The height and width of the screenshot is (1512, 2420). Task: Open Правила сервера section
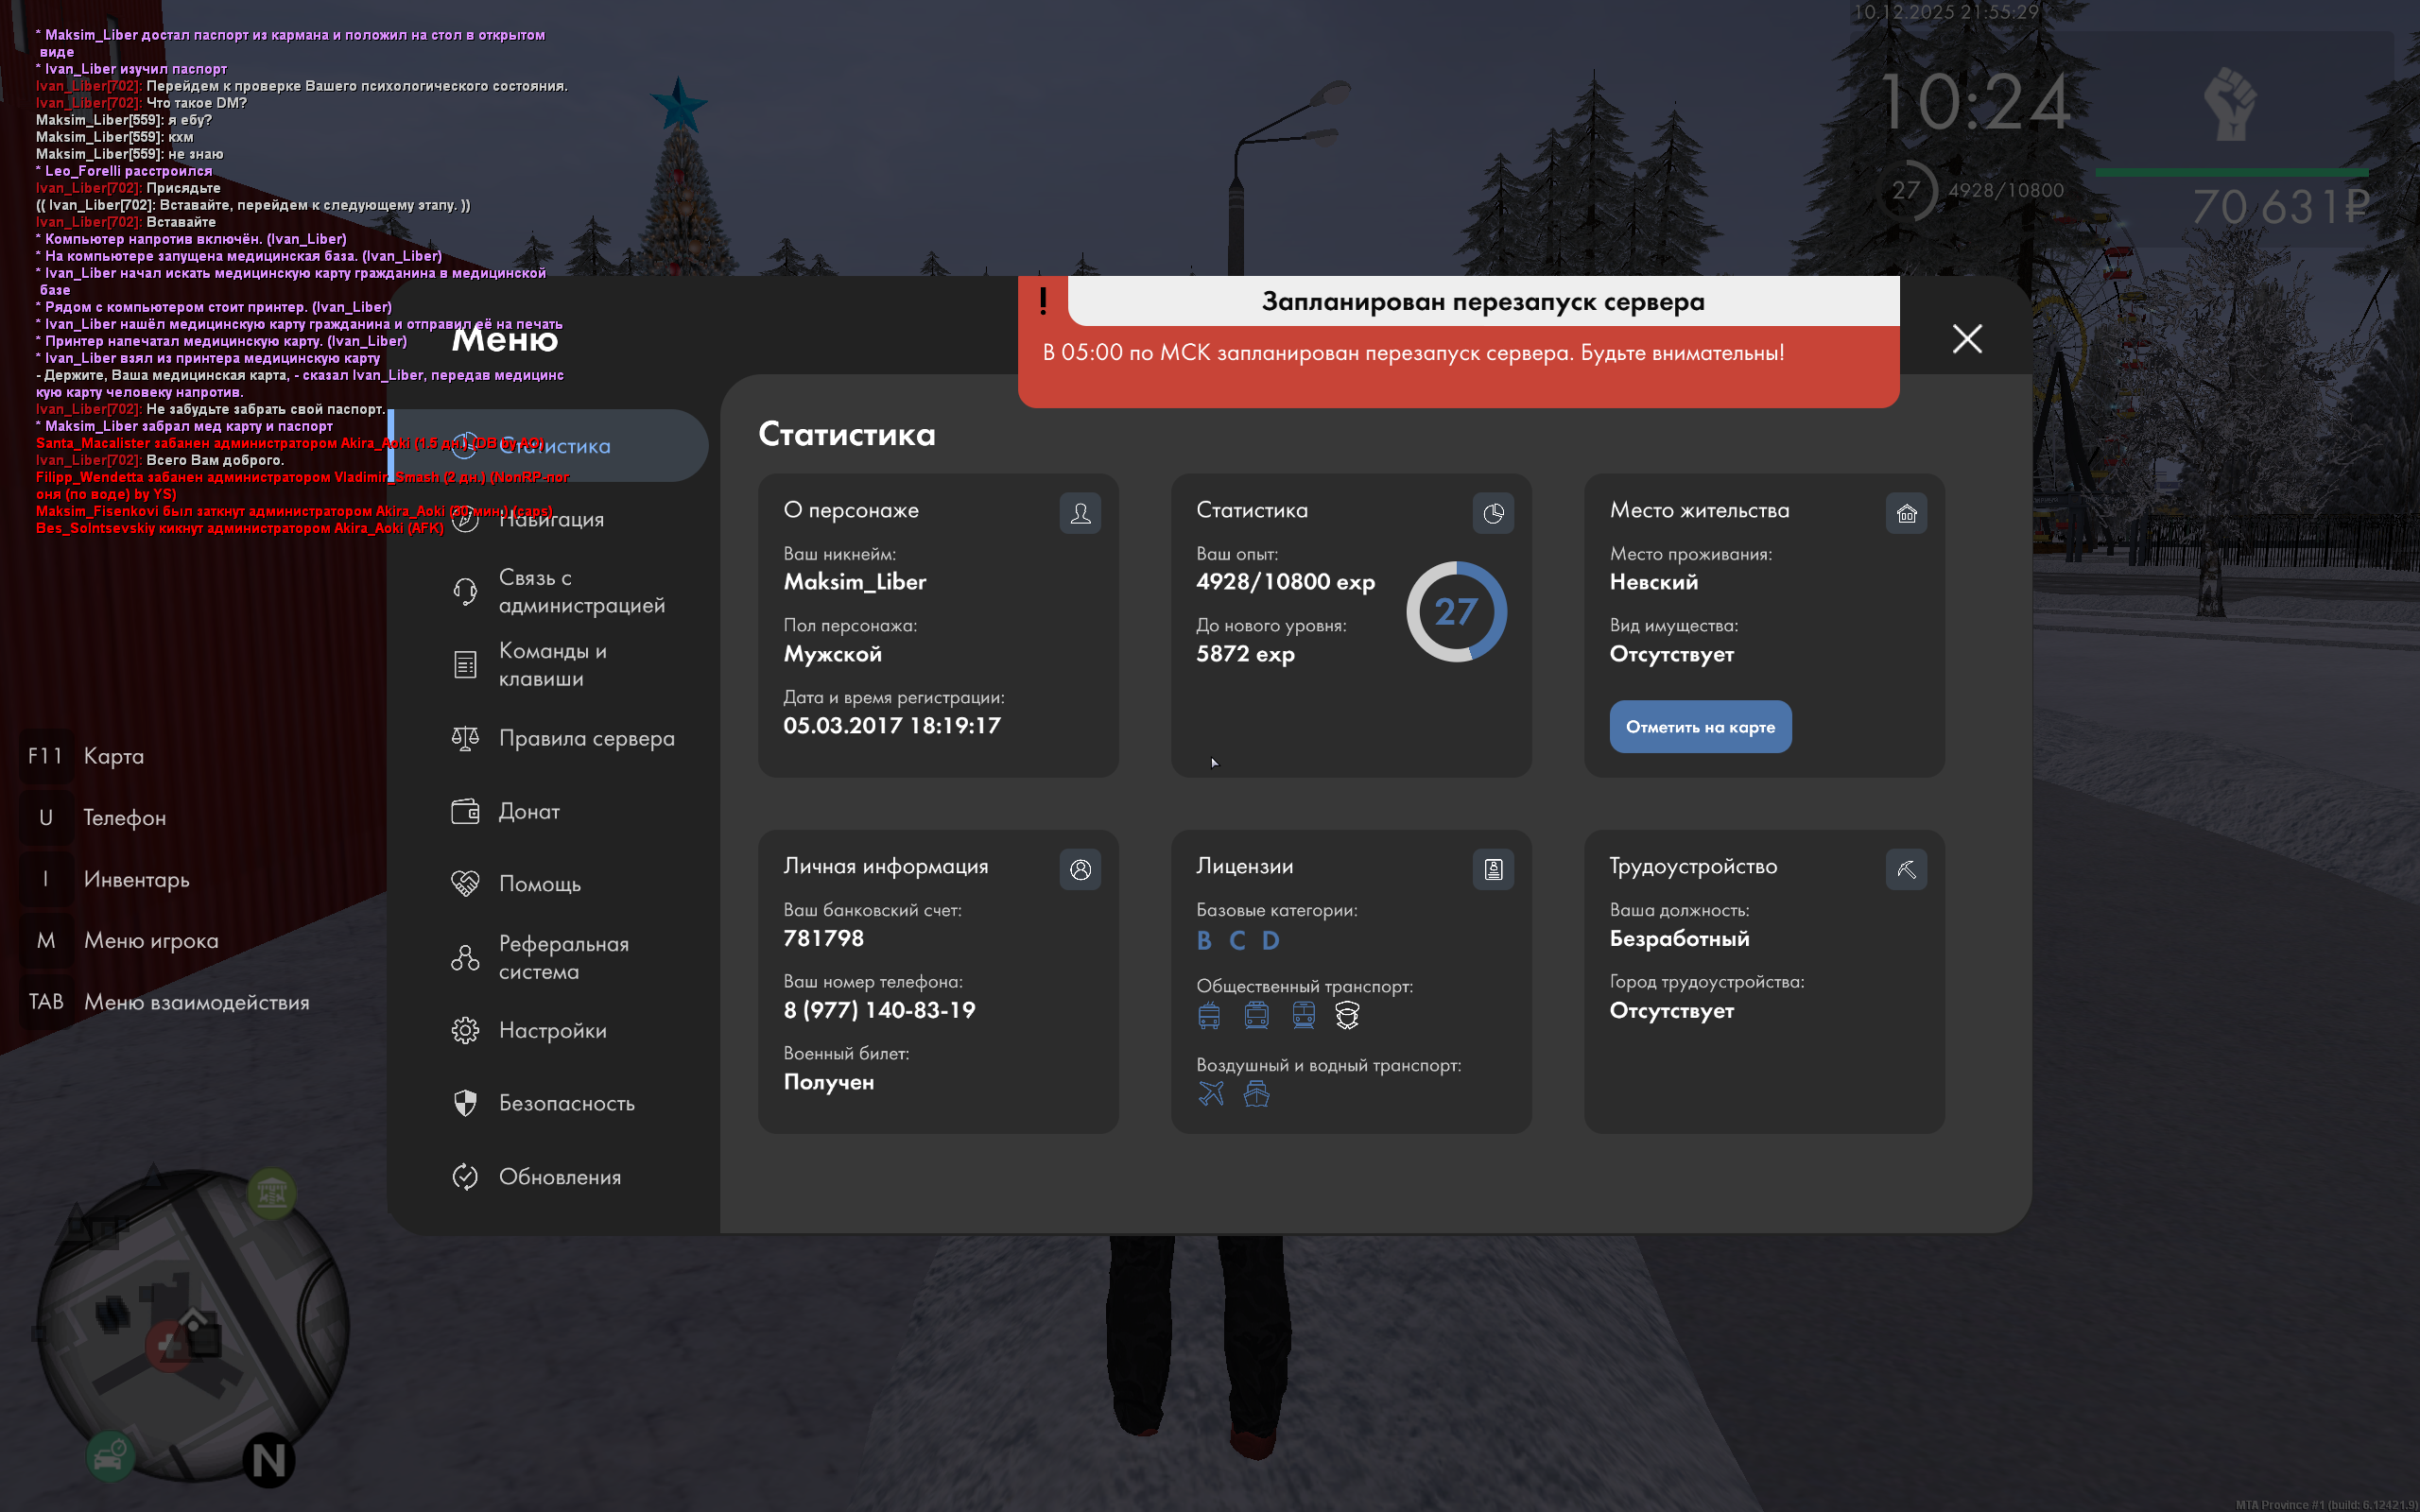[586, 738]
